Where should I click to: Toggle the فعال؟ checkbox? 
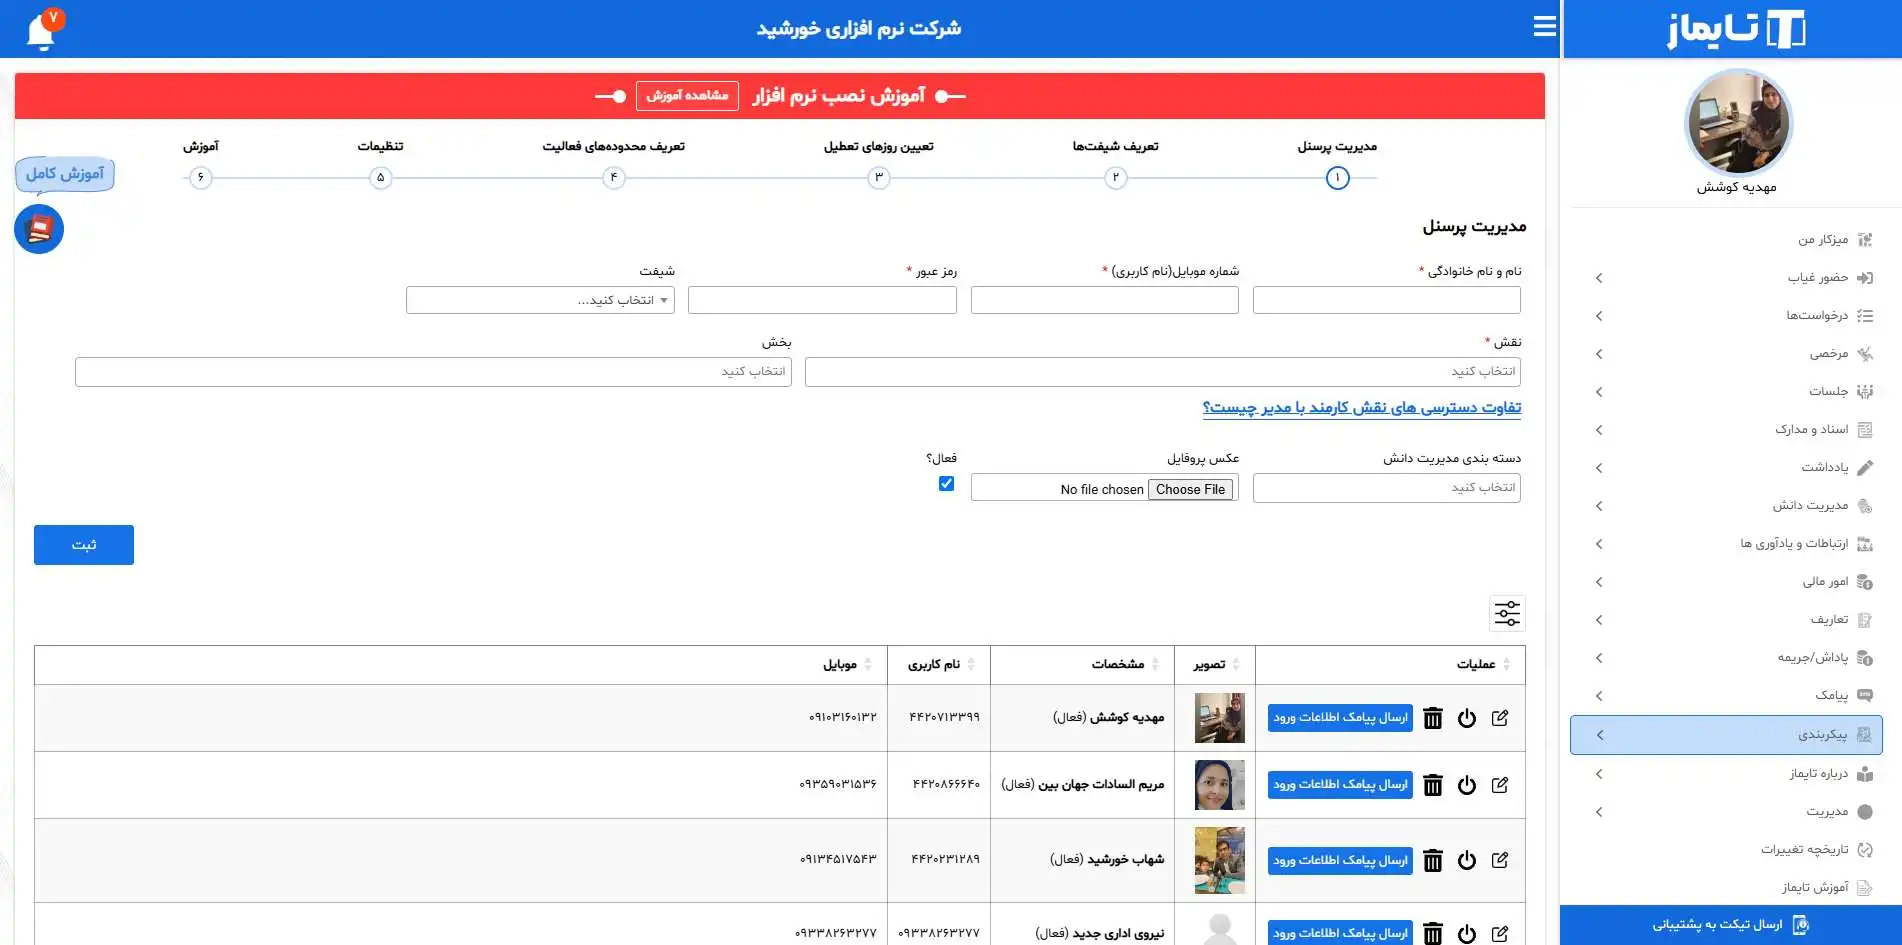click(x=946, y=484)
